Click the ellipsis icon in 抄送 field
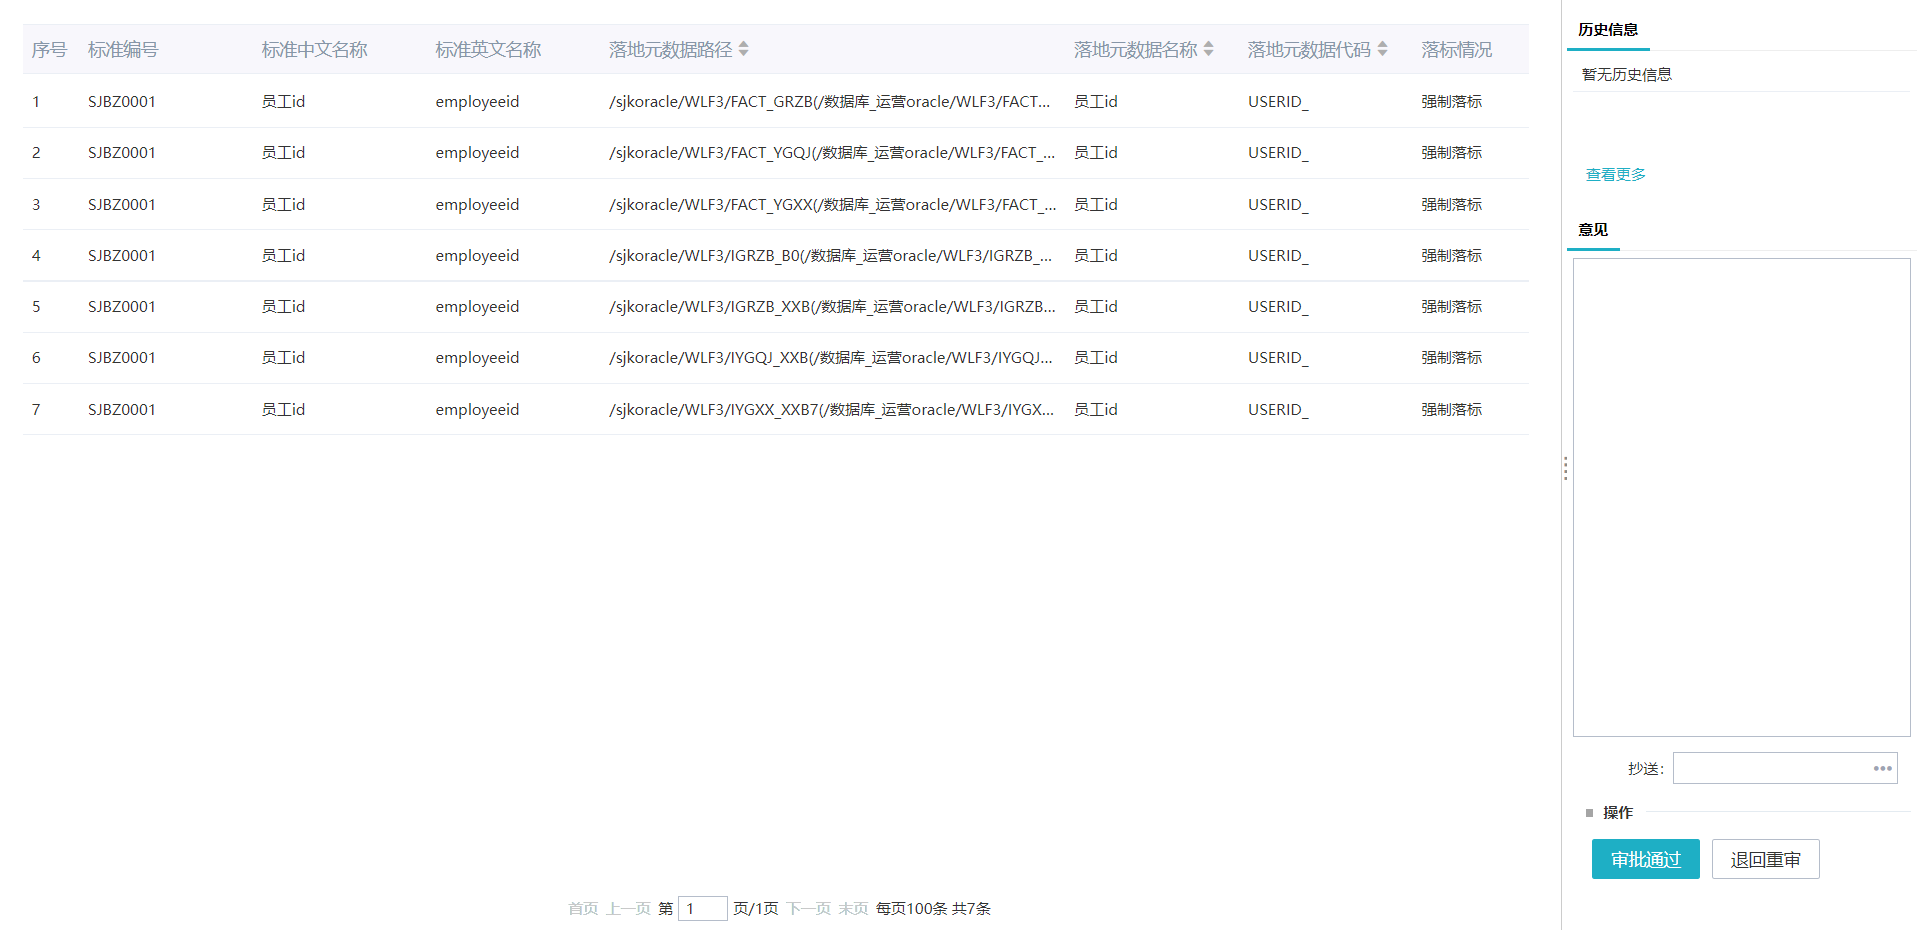 click(x=1882, y=768)
